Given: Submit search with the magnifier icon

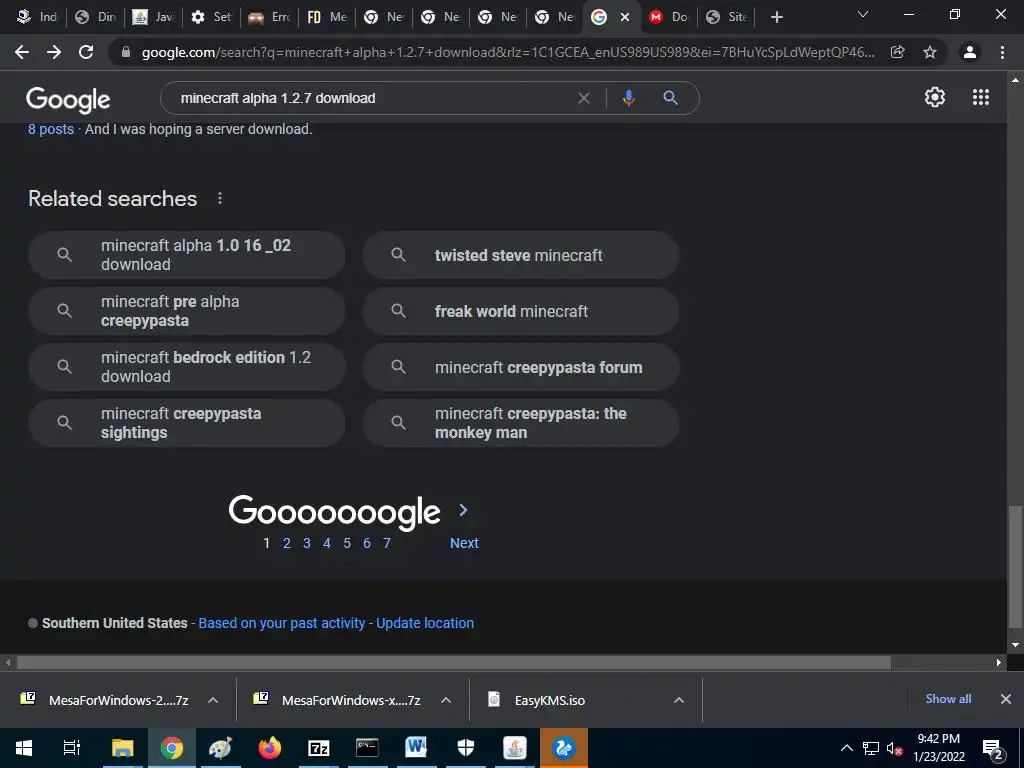Looking at the screenshot, I should point(670,98).
